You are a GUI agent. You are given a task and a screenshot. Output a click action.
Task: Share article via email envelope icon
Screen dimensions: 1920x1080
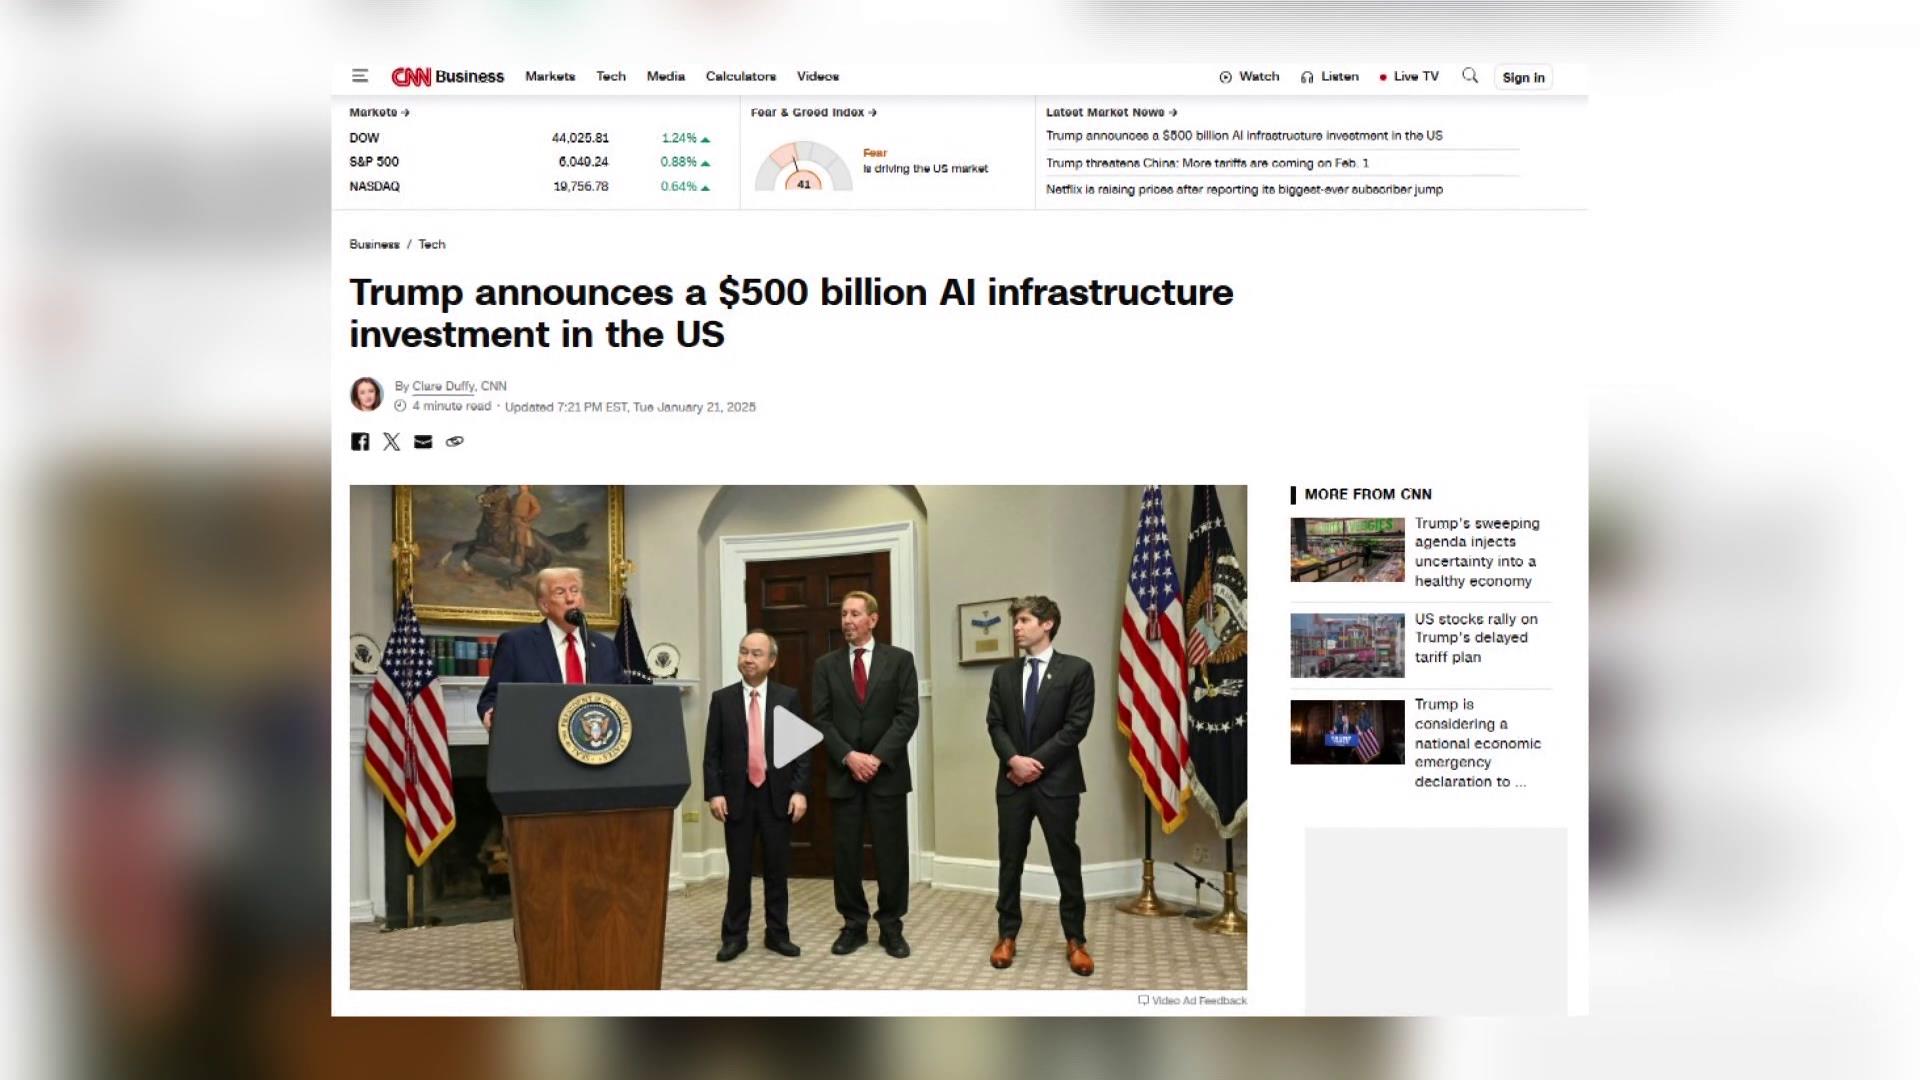(423, 442)
